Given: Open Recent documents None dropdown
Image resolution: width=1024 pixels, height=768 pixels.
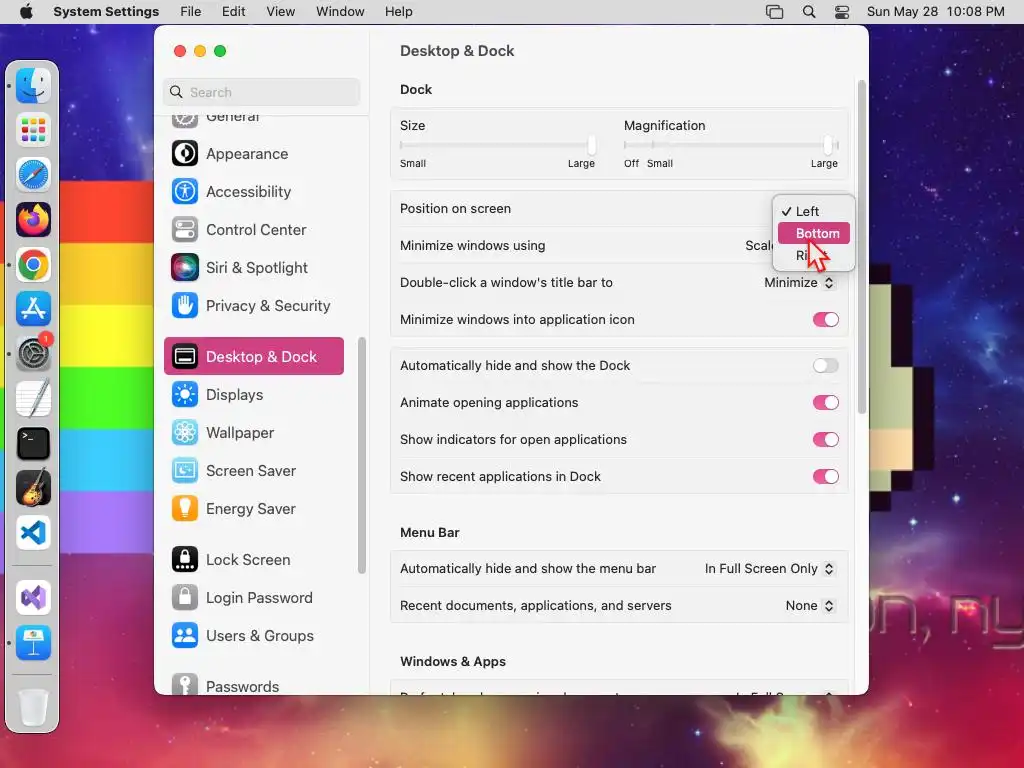Looking at the screenshot, I should click(x=810, y=605).
